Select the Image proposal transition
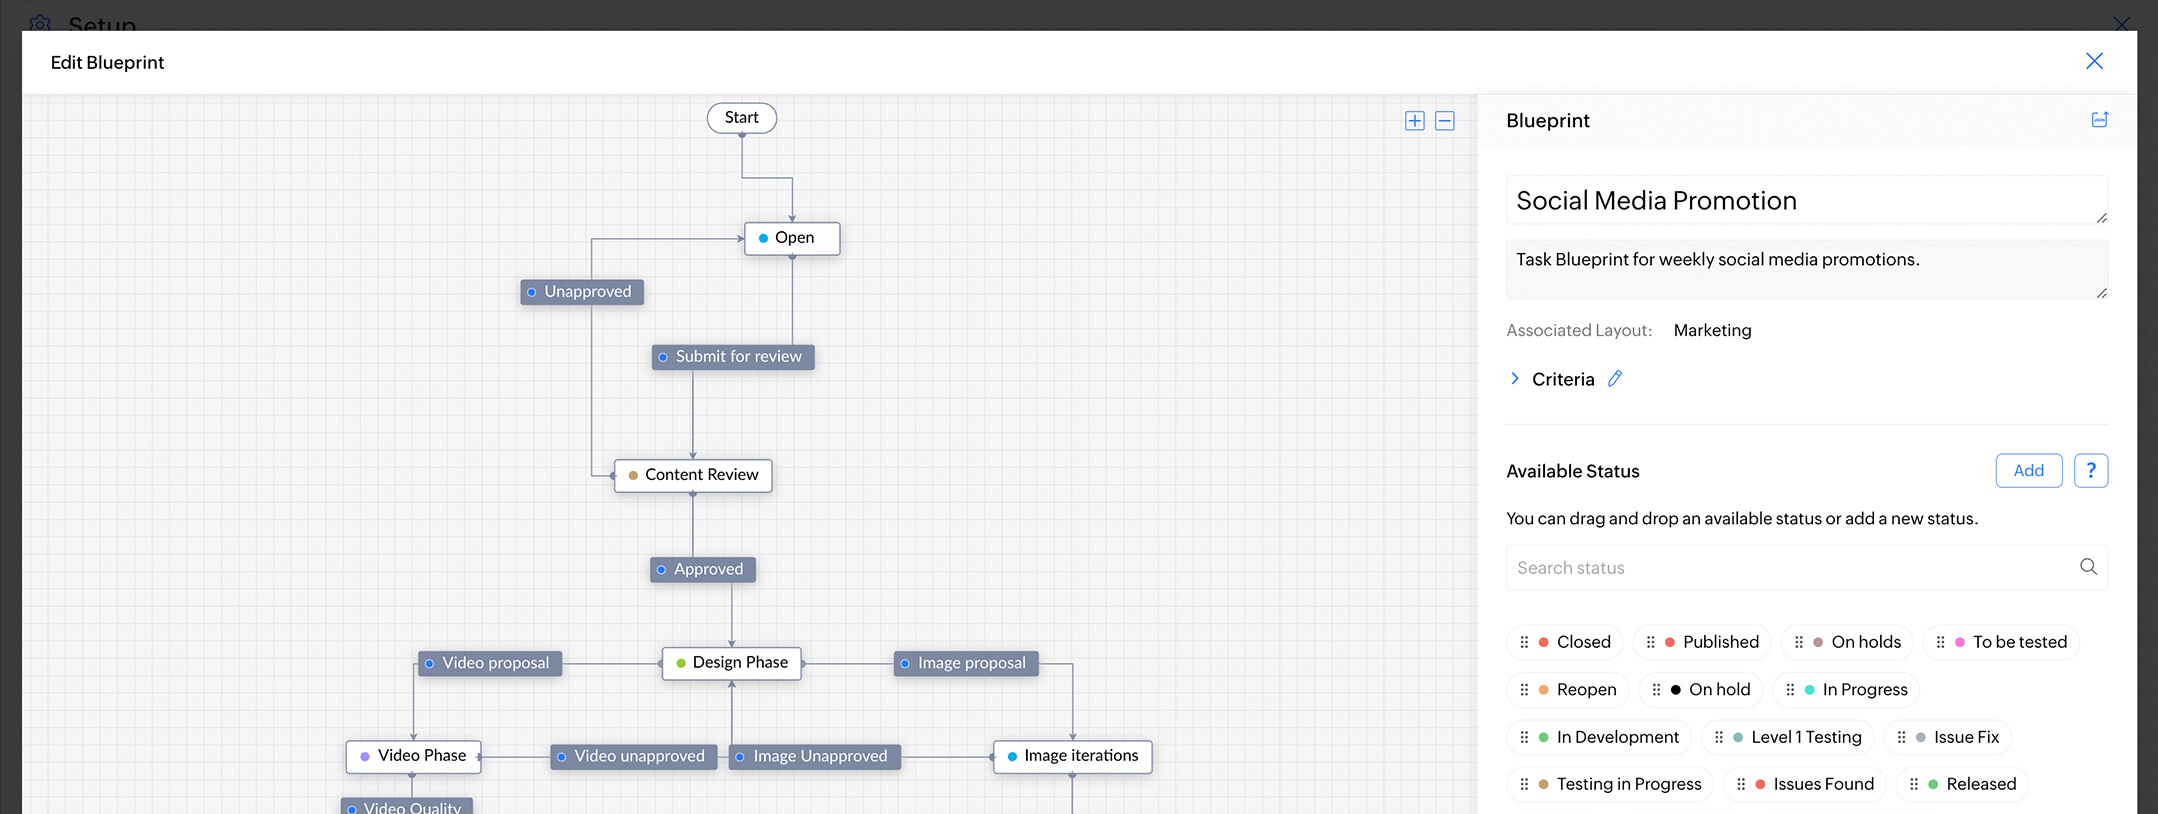 tap(966, 663)
